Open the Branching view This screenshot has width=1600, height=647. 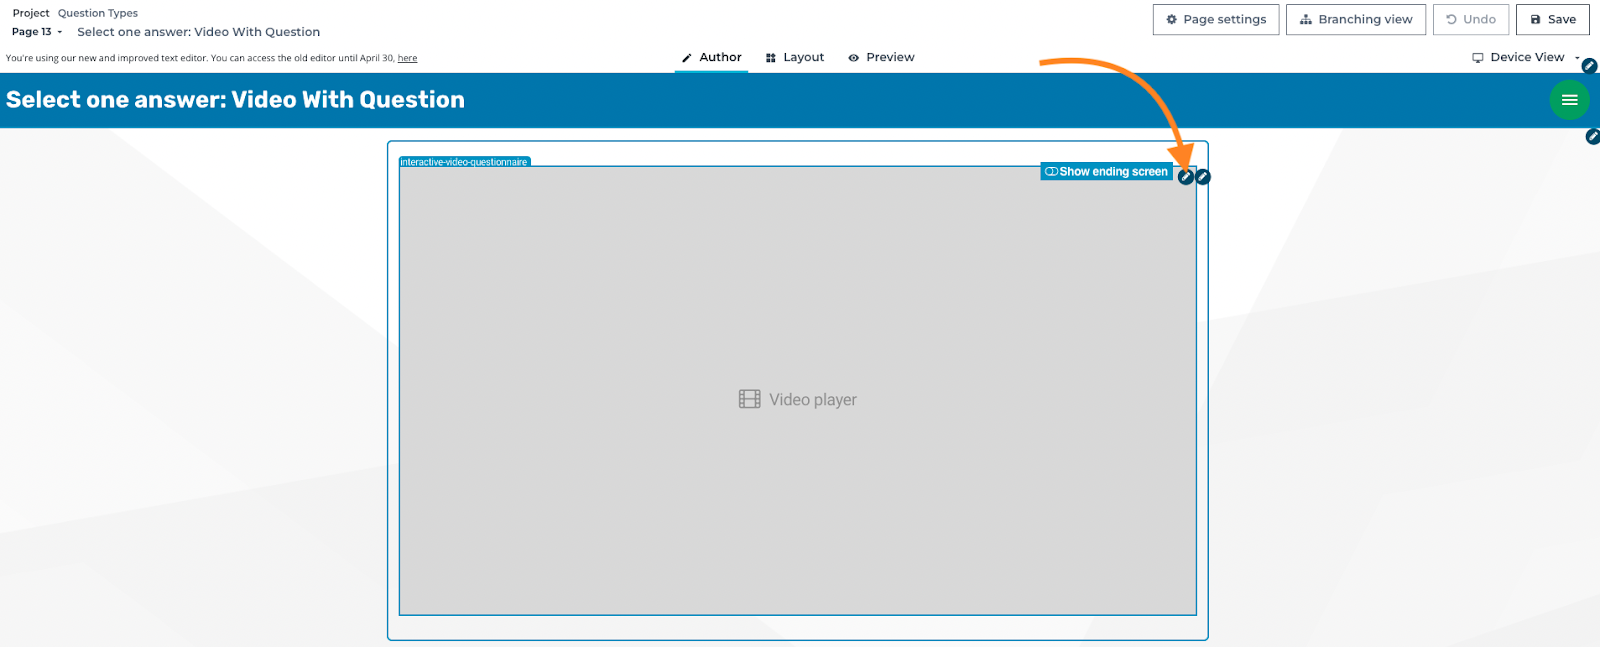[1356, 20]
